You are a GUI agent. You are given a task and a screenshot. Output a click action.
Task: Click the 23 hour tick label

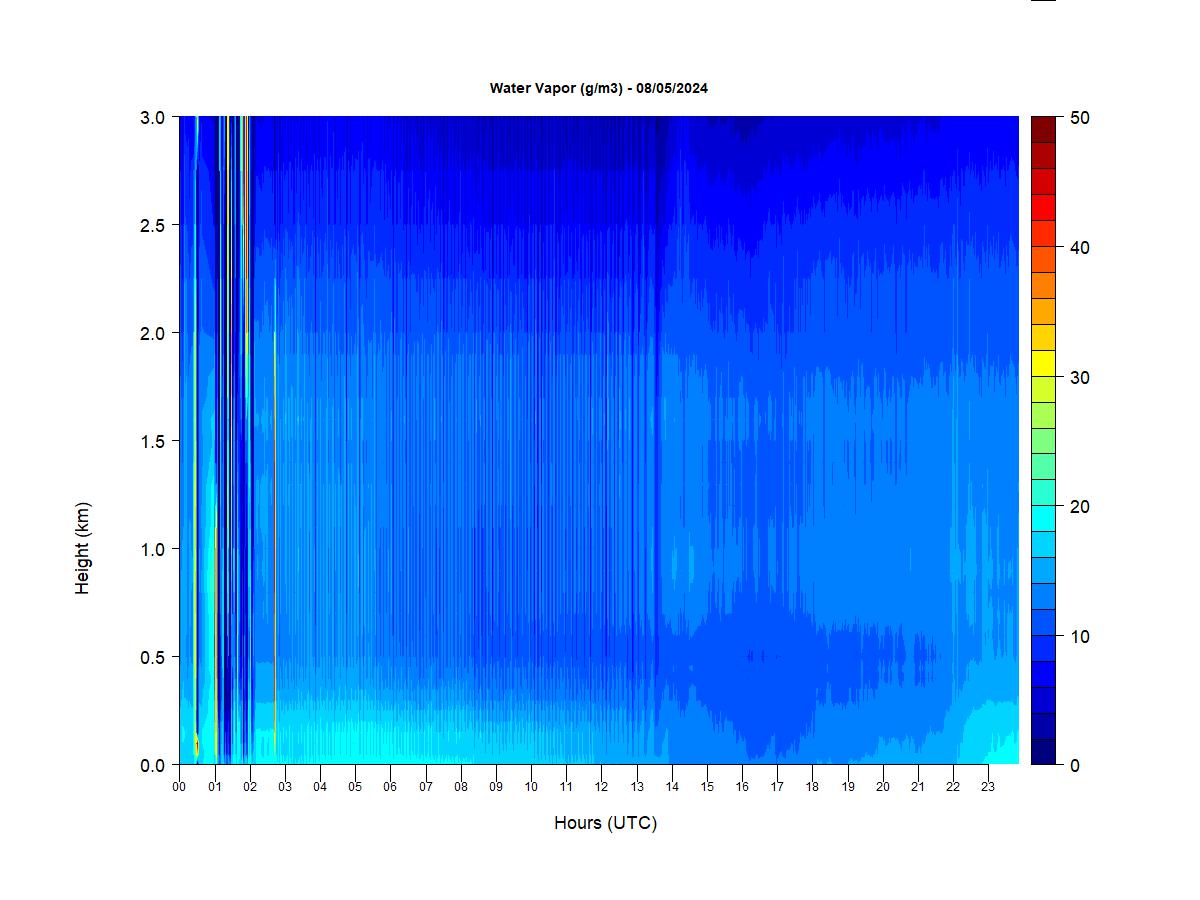[988, 786]
